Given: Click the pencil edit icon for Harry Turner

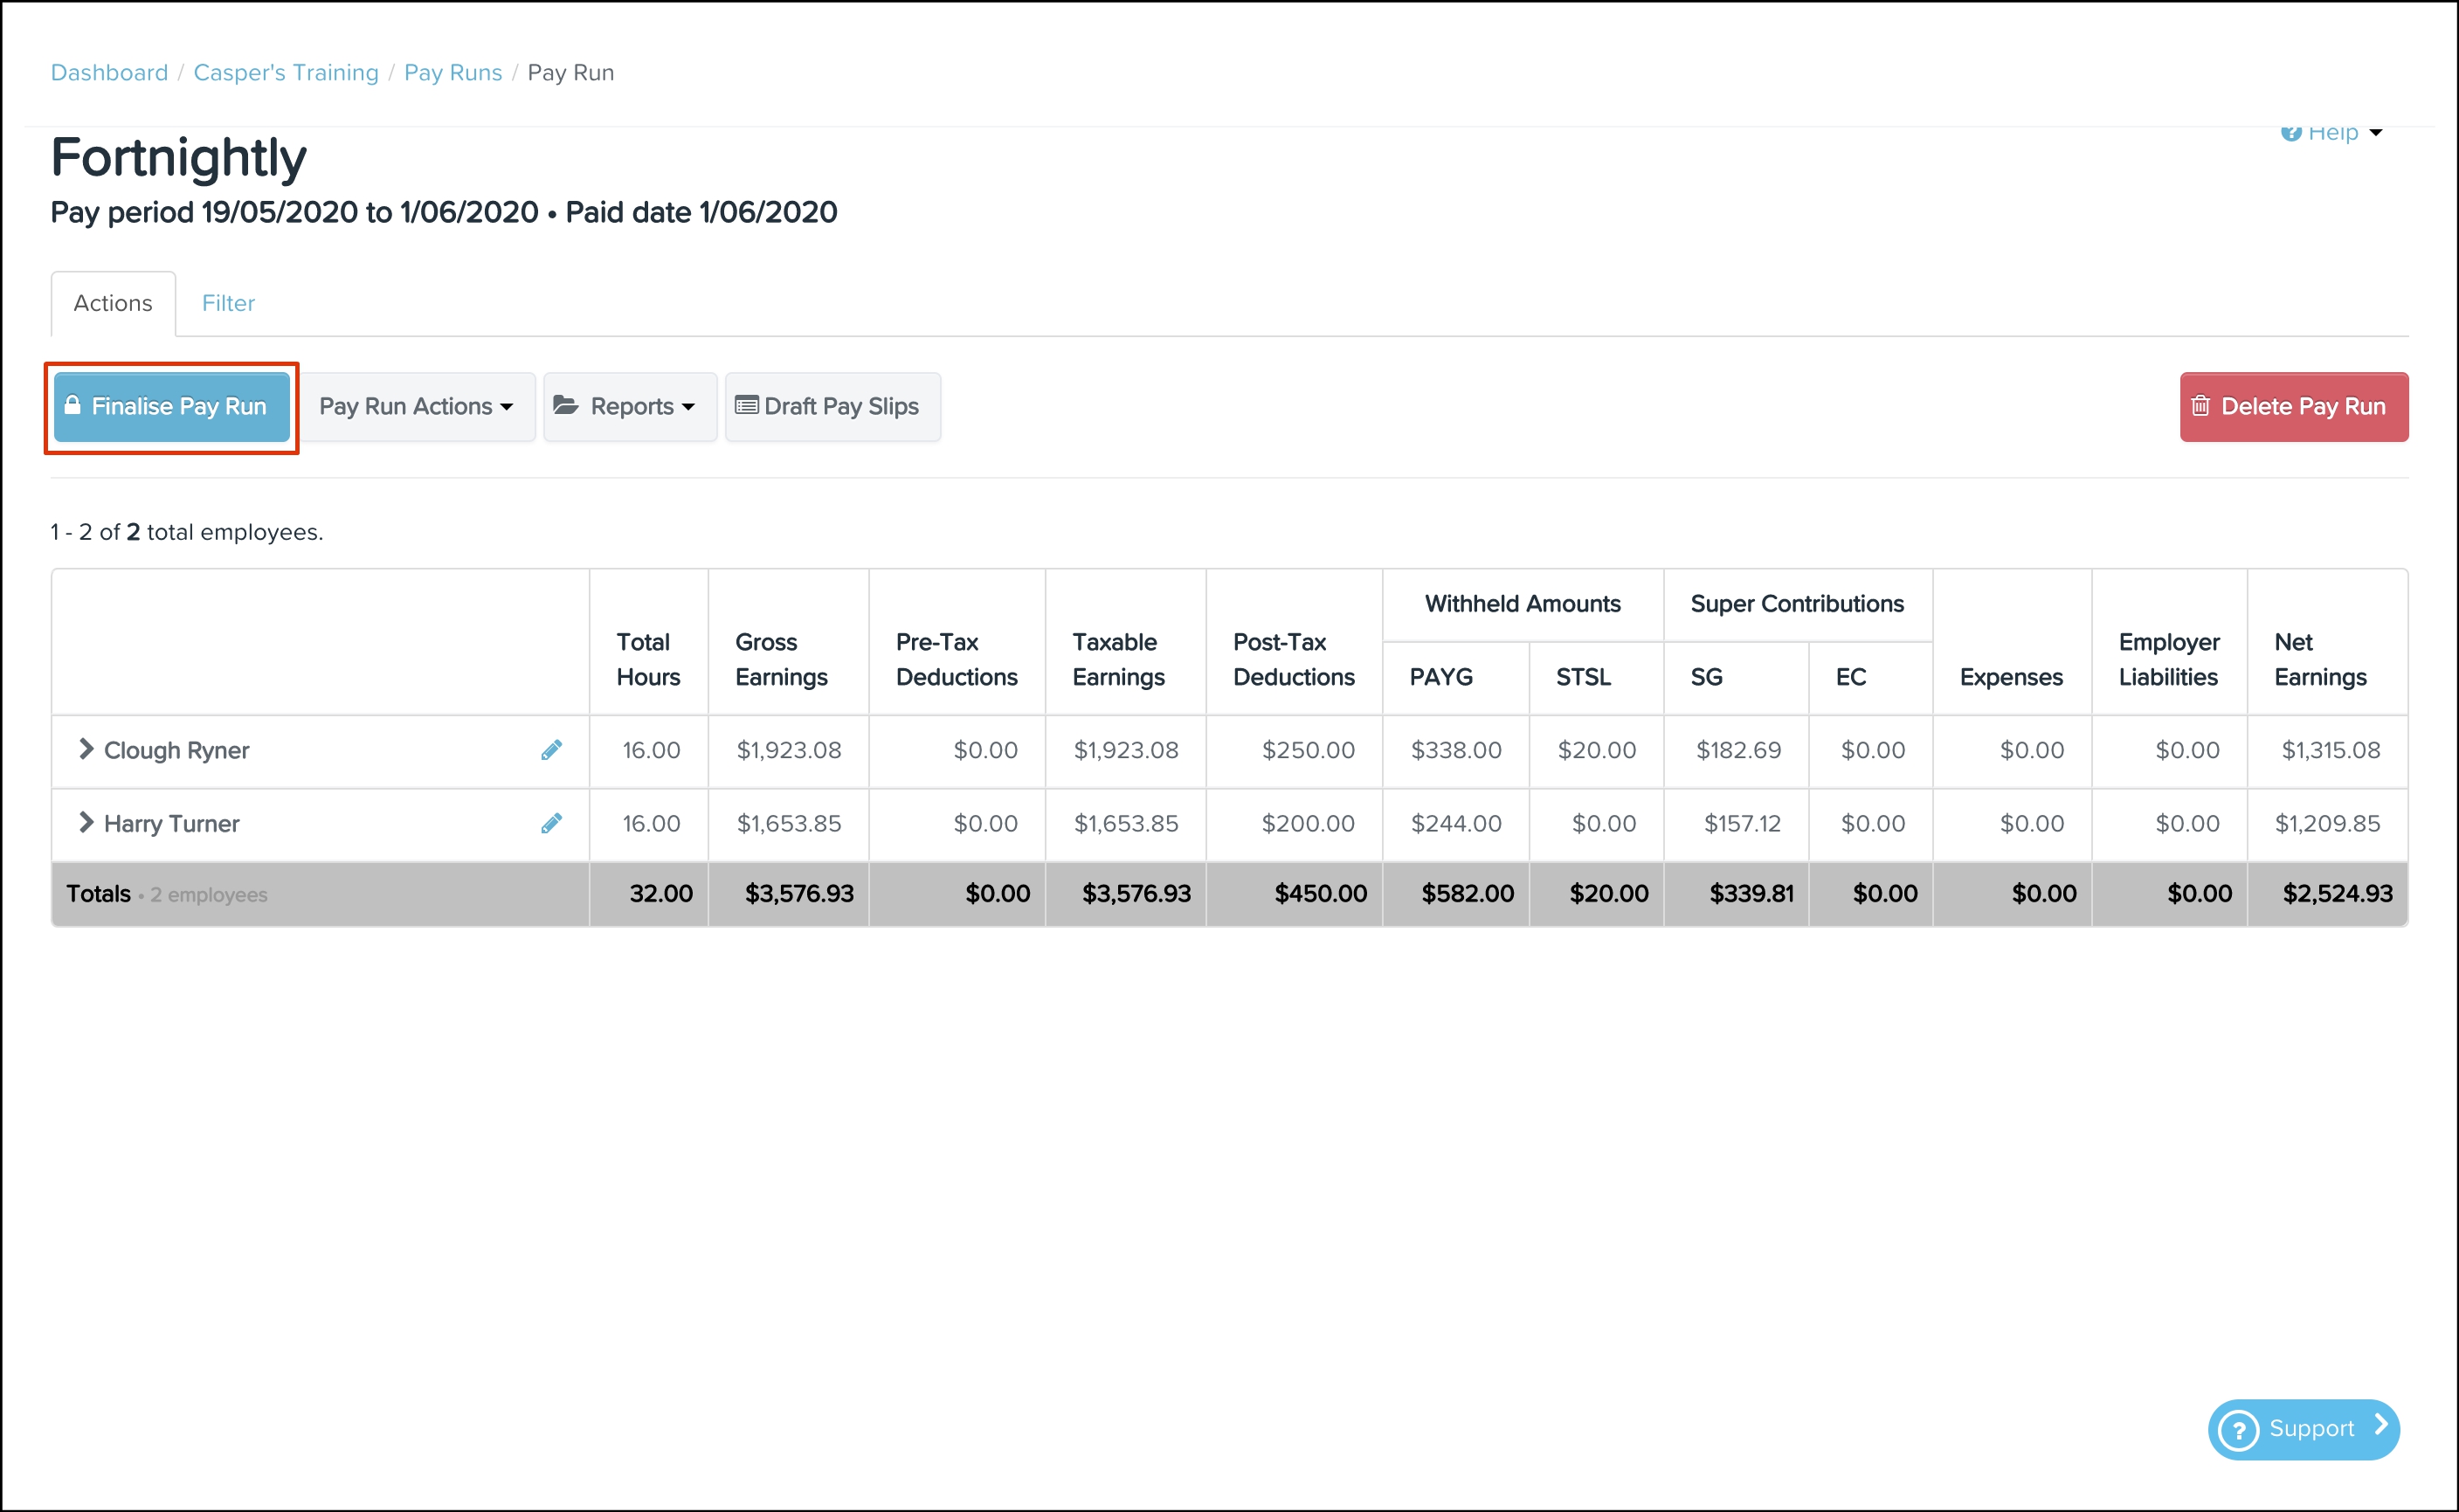Looking at the screenshot, I should [x=551, y=823].
